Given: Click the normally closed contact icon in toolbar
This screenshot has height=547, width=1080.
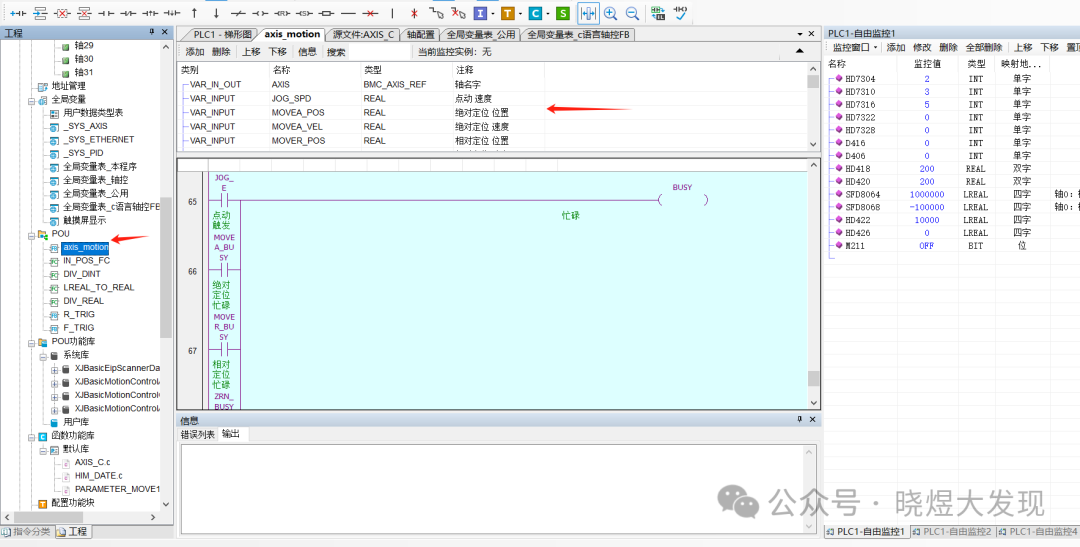Looking at the screenshot, I should pos(128,13).
